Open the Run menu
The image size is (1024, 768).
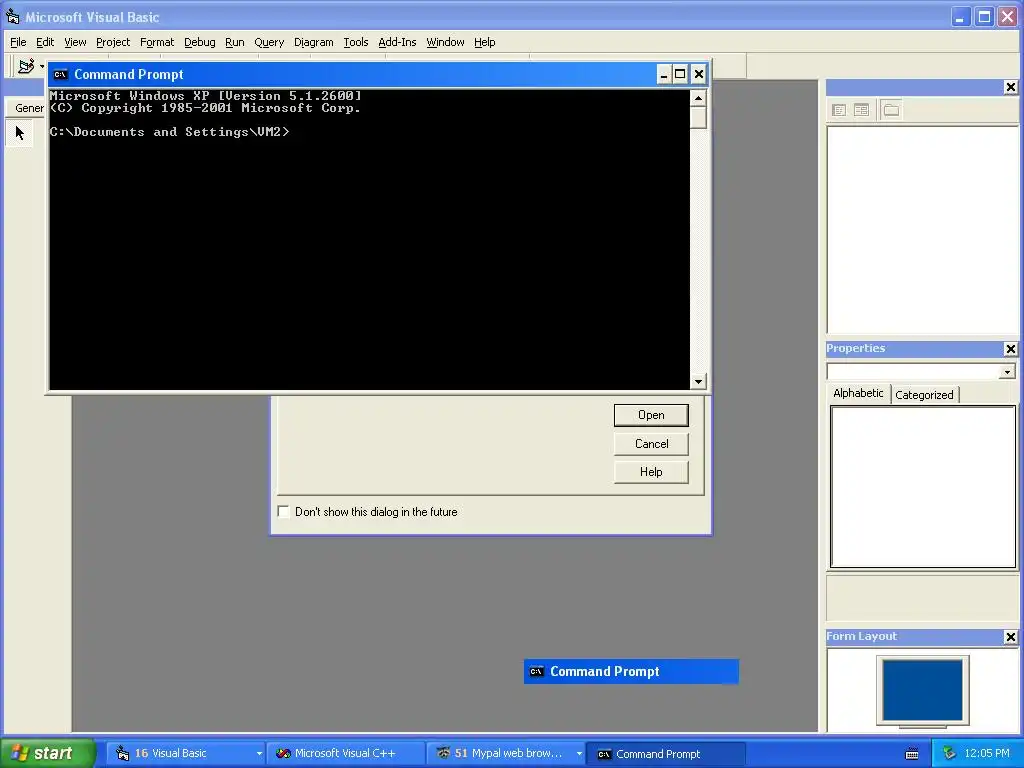coord(234,42)
